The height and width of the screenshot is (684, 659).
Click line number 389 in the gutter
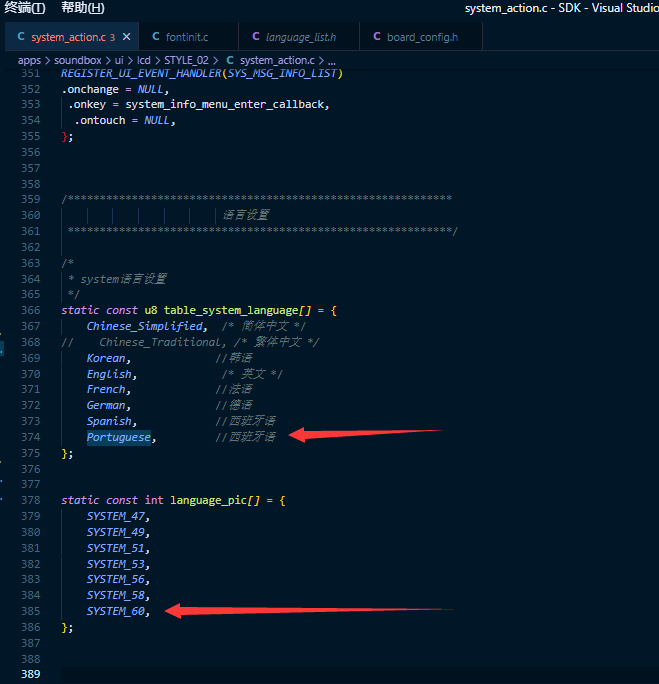pos(31,674)
